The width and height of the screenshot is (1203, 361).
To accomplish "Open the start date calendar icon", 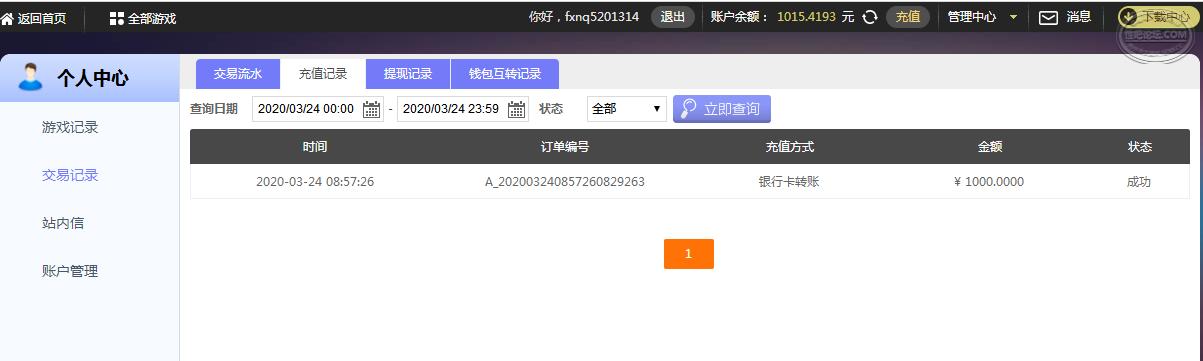I will pyautogui.click(x=372, y=109).
